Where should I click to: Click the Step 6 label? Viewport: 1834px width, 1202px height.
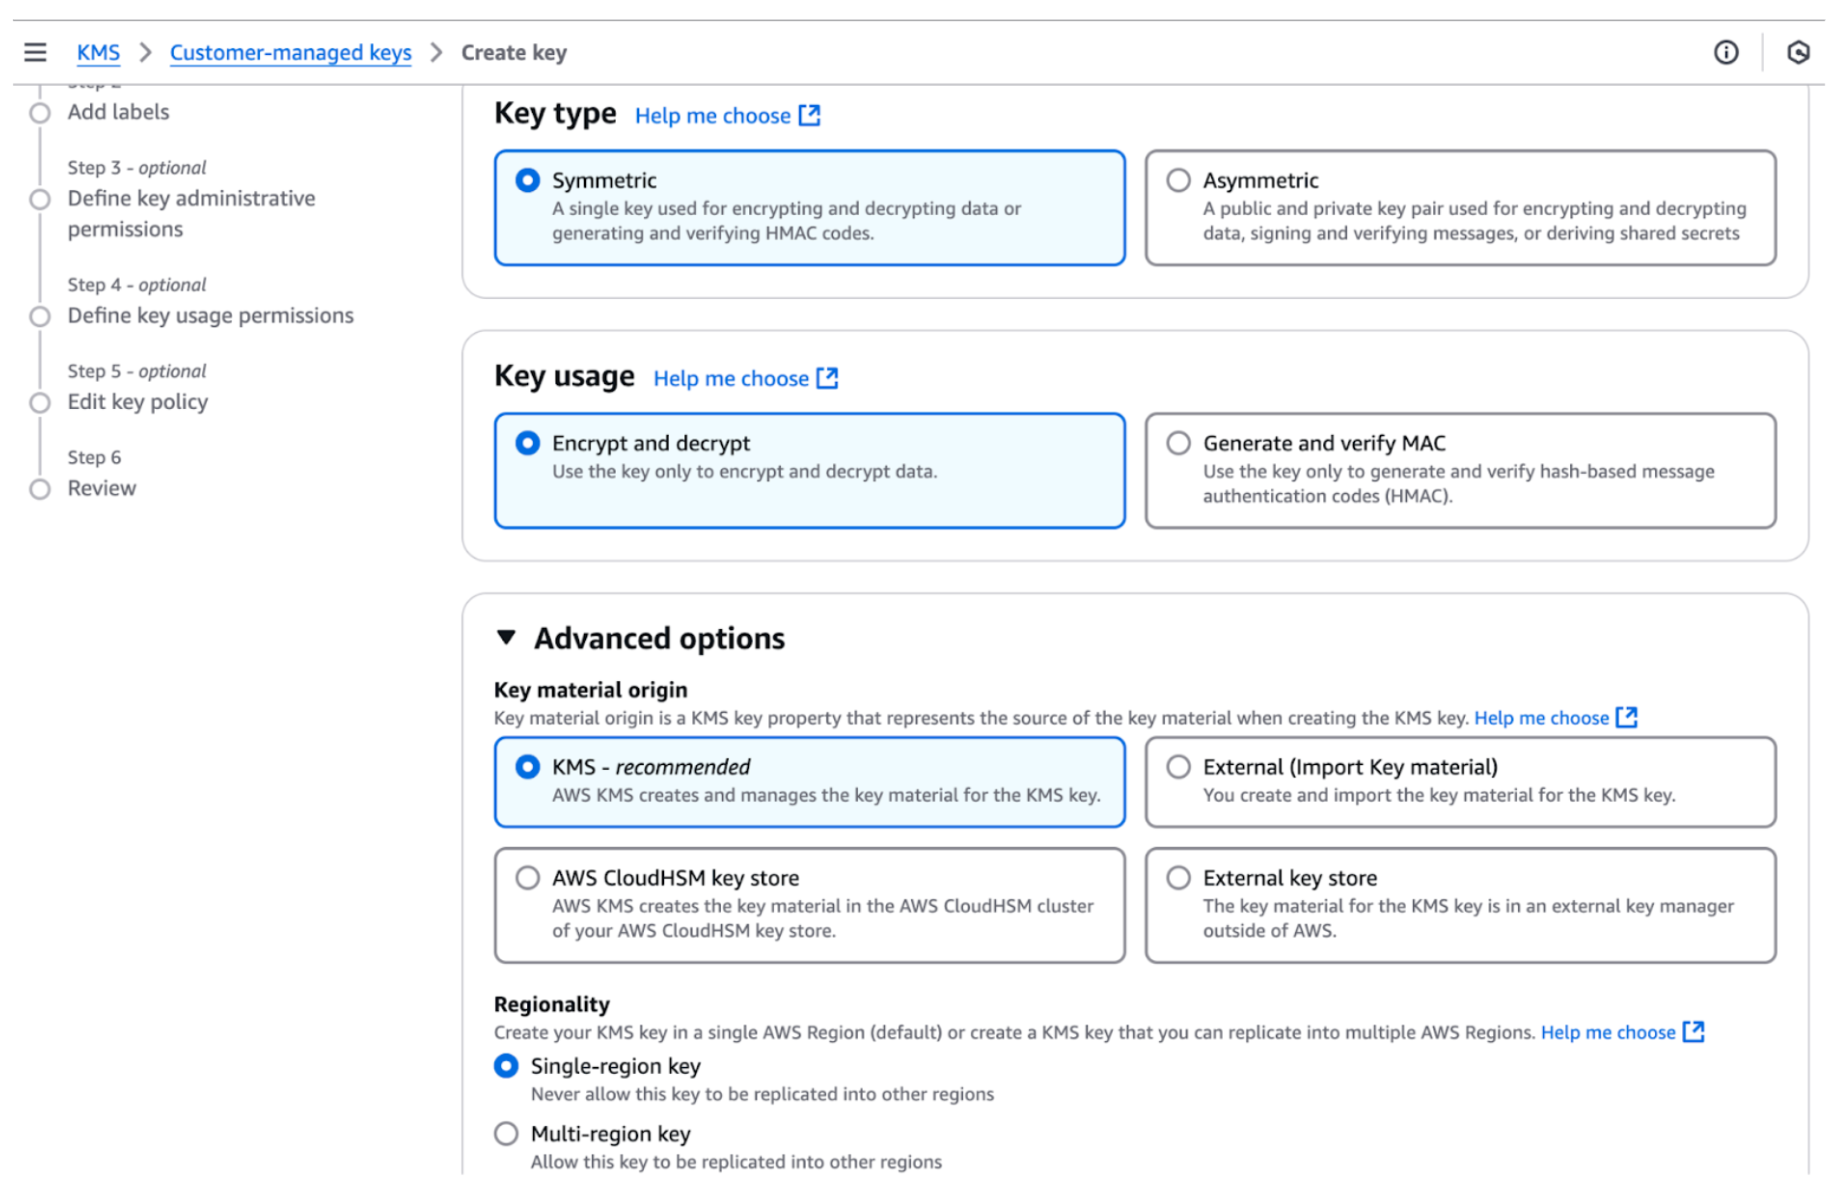tap(94, 457)
